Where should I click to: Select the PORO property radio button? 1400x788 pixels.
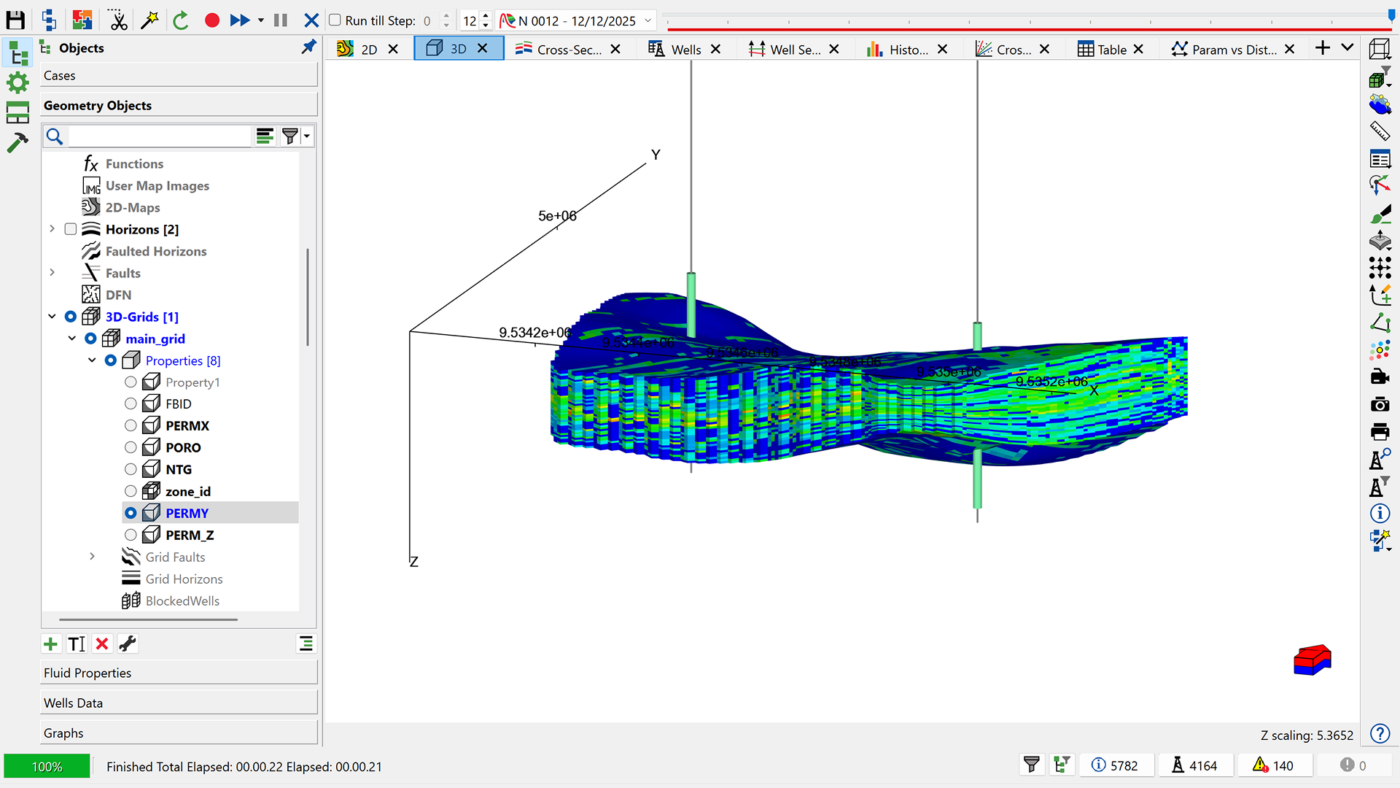tap(131, 448)
